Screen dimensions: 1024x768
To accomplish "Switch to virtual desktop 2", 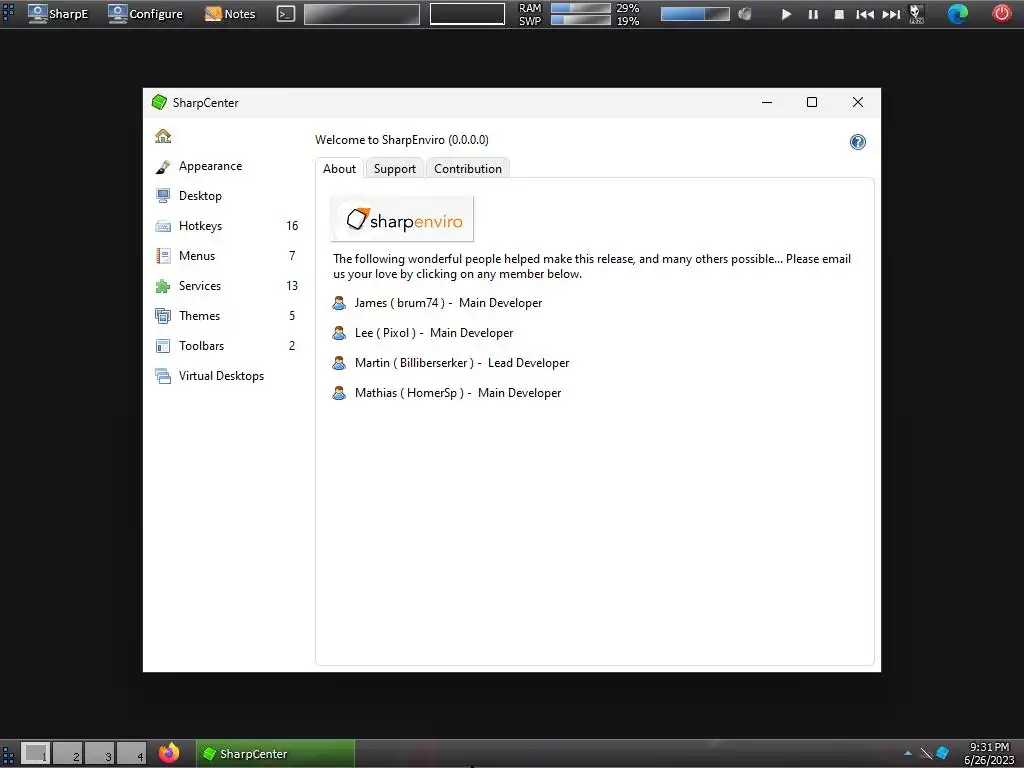I will [67, 754].
